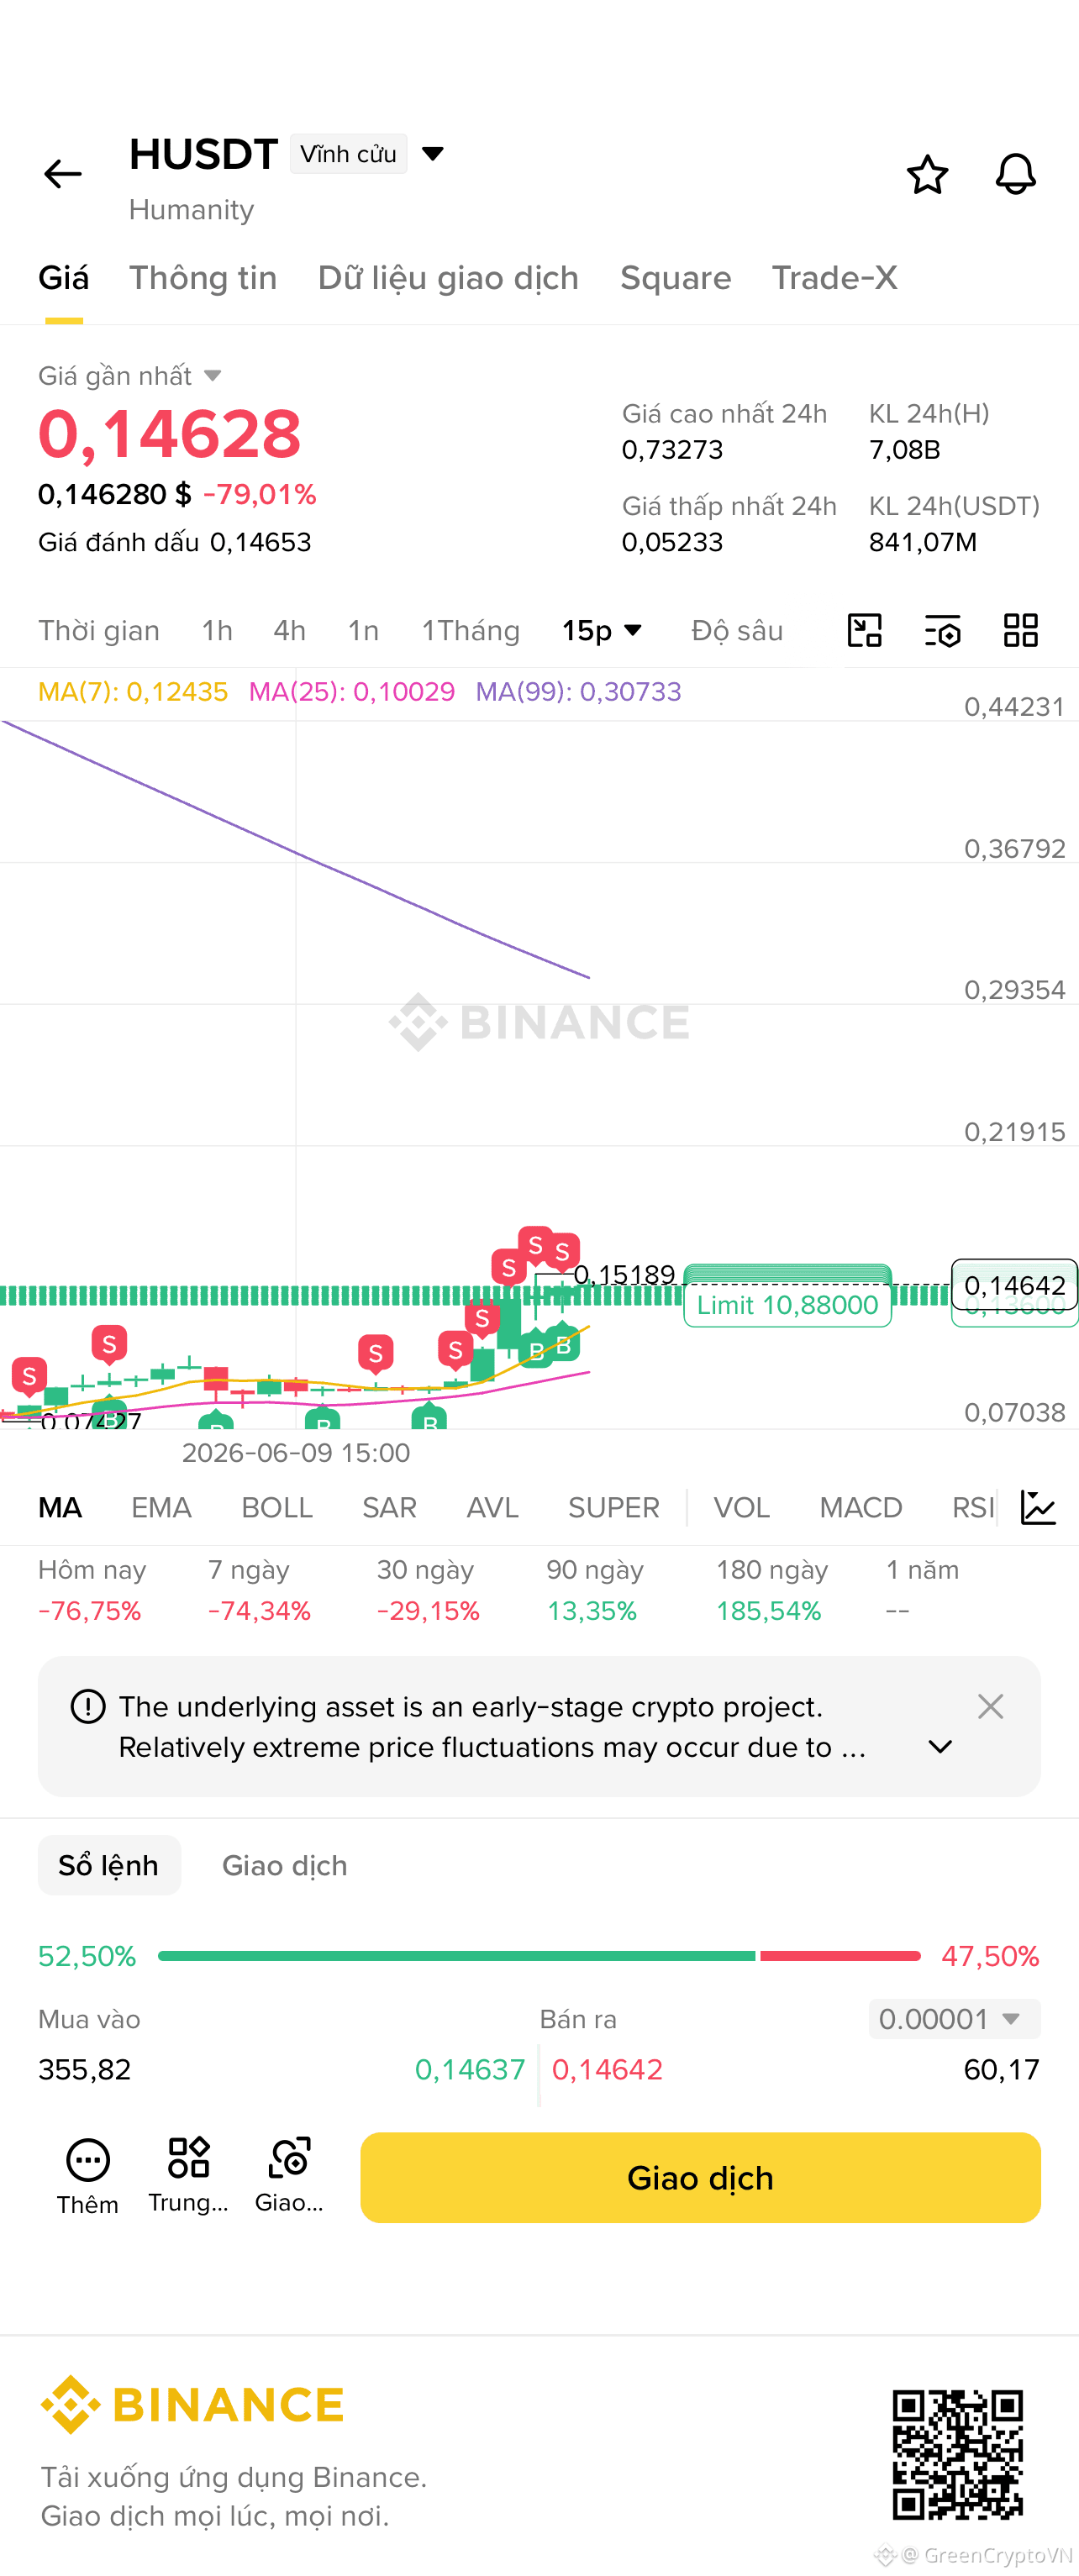Open the chart grid layout icon
Image resolution: width=1079 pixels, height=2576 pixels.
click(1020, 630)
